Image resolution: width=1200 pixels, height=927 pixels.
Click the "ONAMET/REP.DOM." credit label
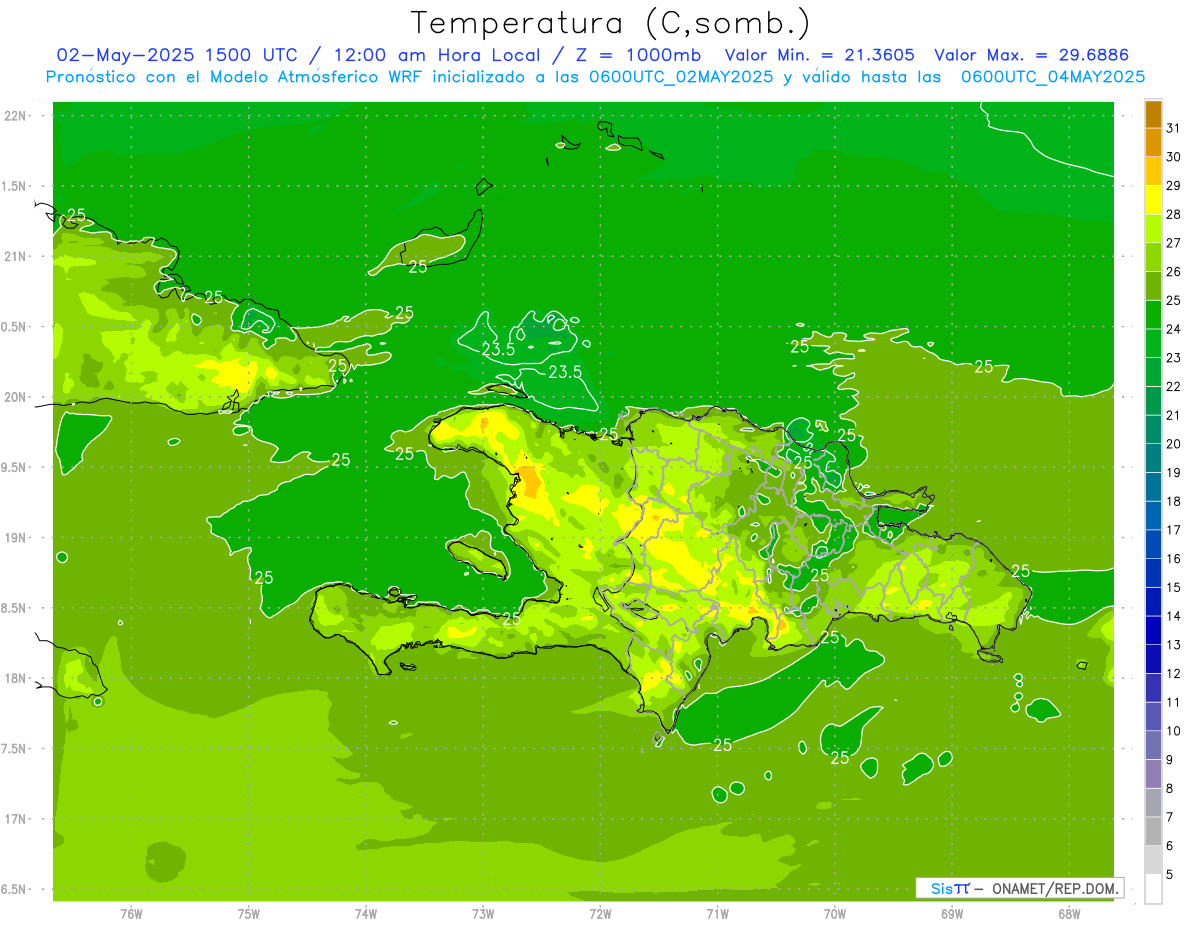click(x=1055, y=888)
